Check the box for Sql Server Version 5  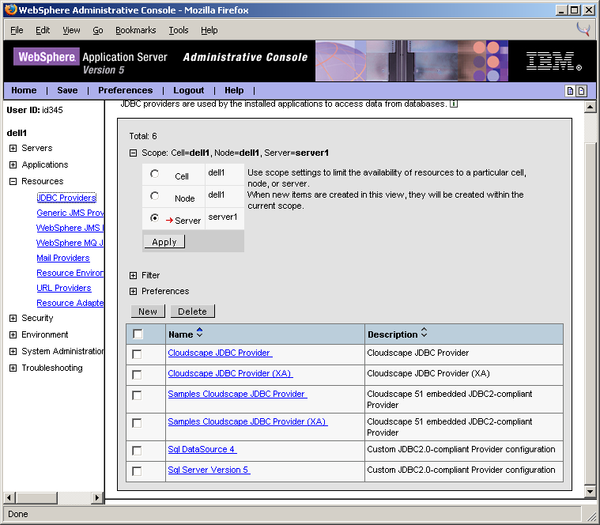[137, 471]
